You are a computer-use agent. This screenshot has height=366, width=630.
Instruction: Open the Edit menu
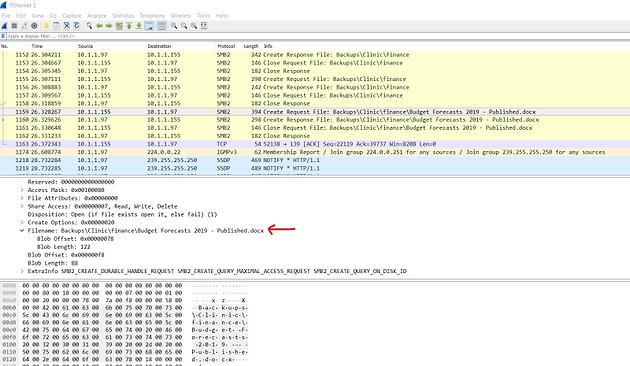pyautogui.click(x=21, y=16)
